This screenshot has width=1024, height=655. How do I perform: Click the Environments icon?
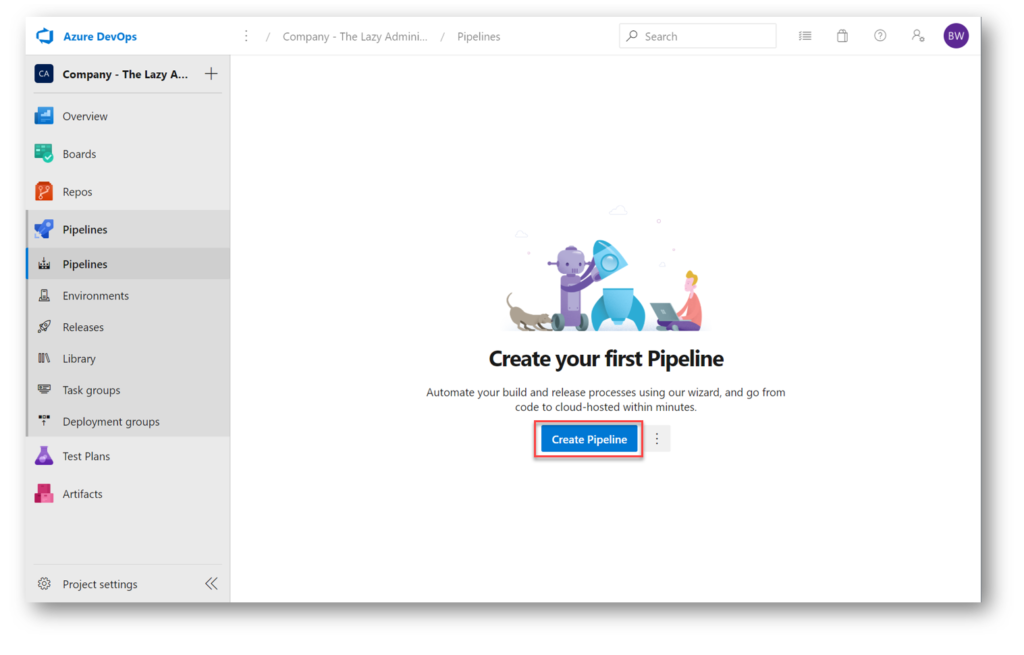pos(44,295)
